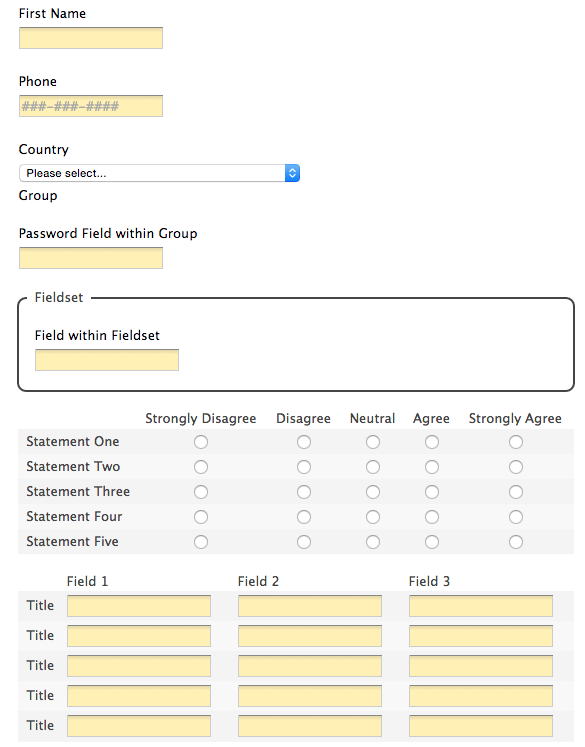
Task: Click the last Title row Field 3 input
Action: click(x=481, y=726)
